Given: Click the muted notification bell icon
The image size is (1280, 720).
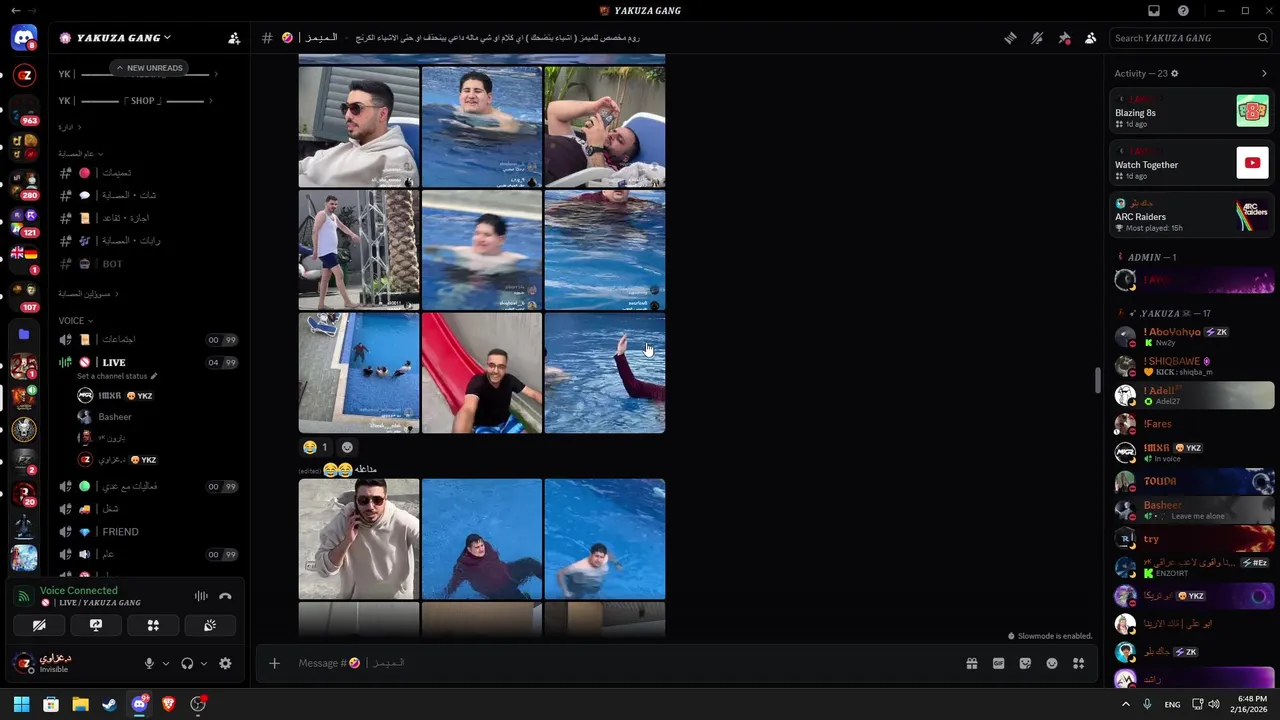Looking at the screenshot, I should point(1037,38).
